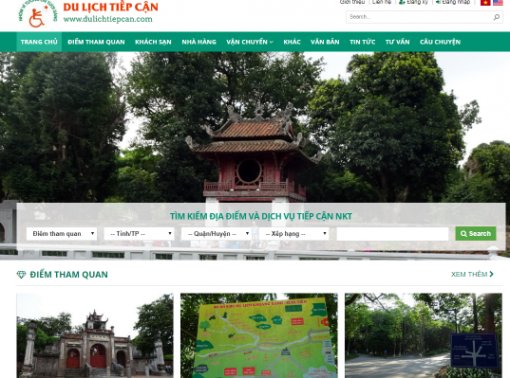Open the Nhà hàng menu item
This screenshot has width=510, height=378.
[x=199, y=42]
